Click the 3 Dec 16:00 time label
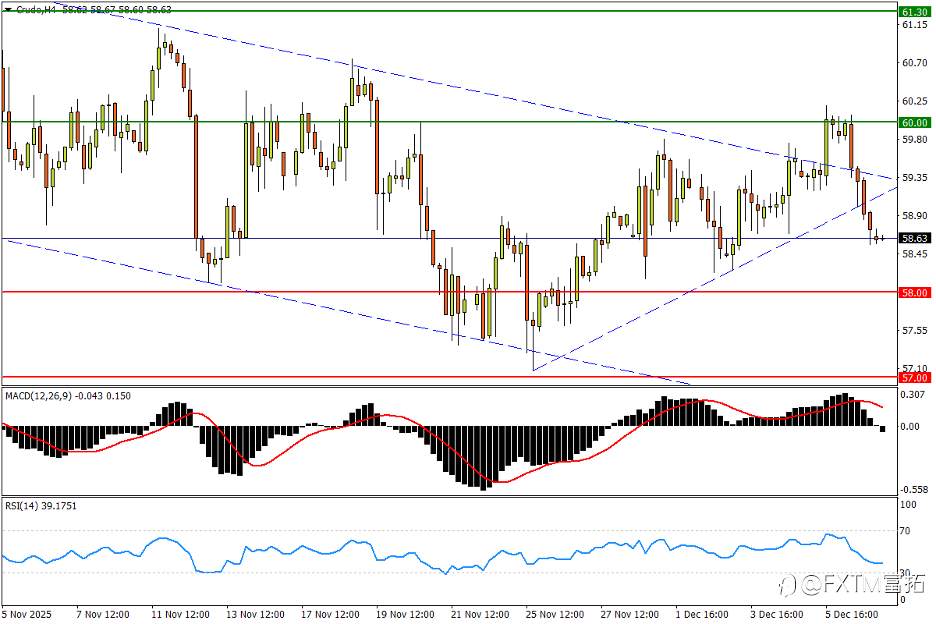 click(777, 614)
